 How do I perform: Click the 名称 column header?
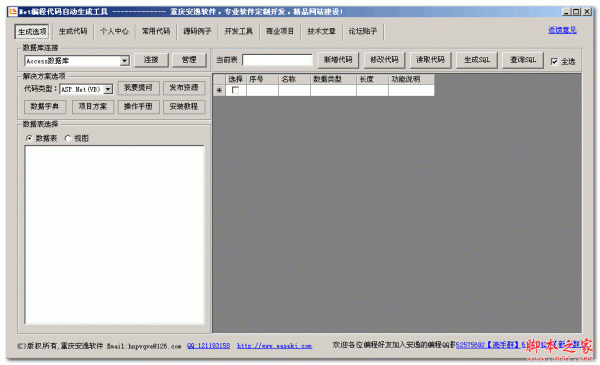coord(295,79)
